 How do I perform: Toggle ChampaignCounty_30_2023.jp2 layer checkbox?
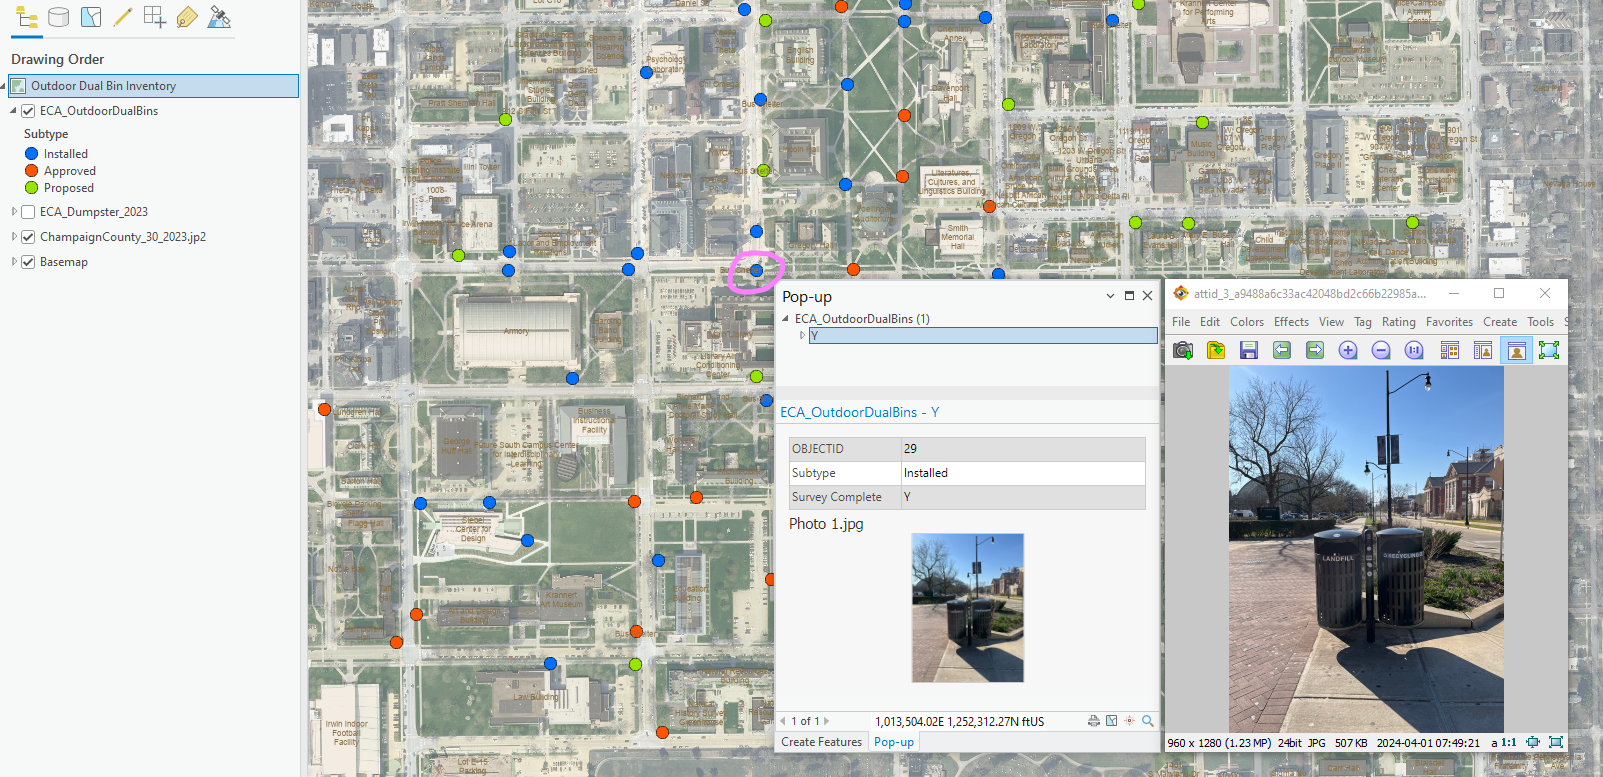[28, 237]
